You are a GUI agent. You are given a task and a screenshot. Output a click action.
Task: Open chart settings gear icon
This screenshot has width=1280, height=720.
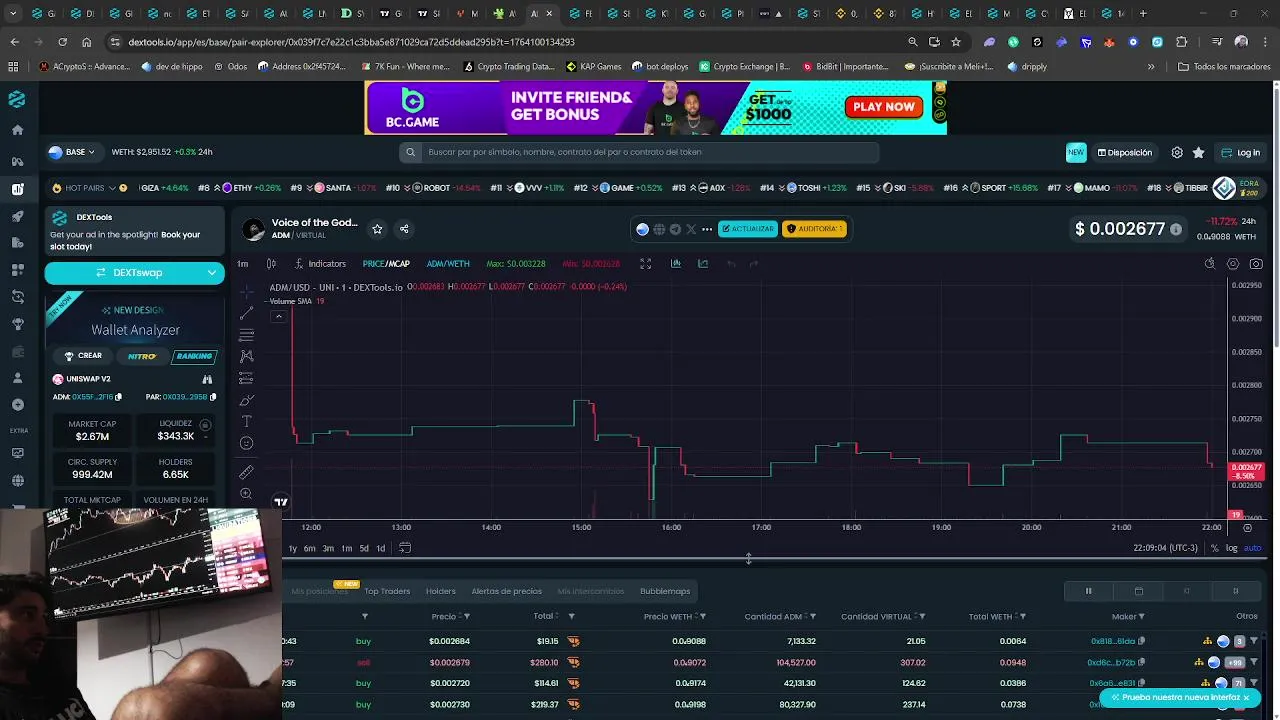point(1233,264)
